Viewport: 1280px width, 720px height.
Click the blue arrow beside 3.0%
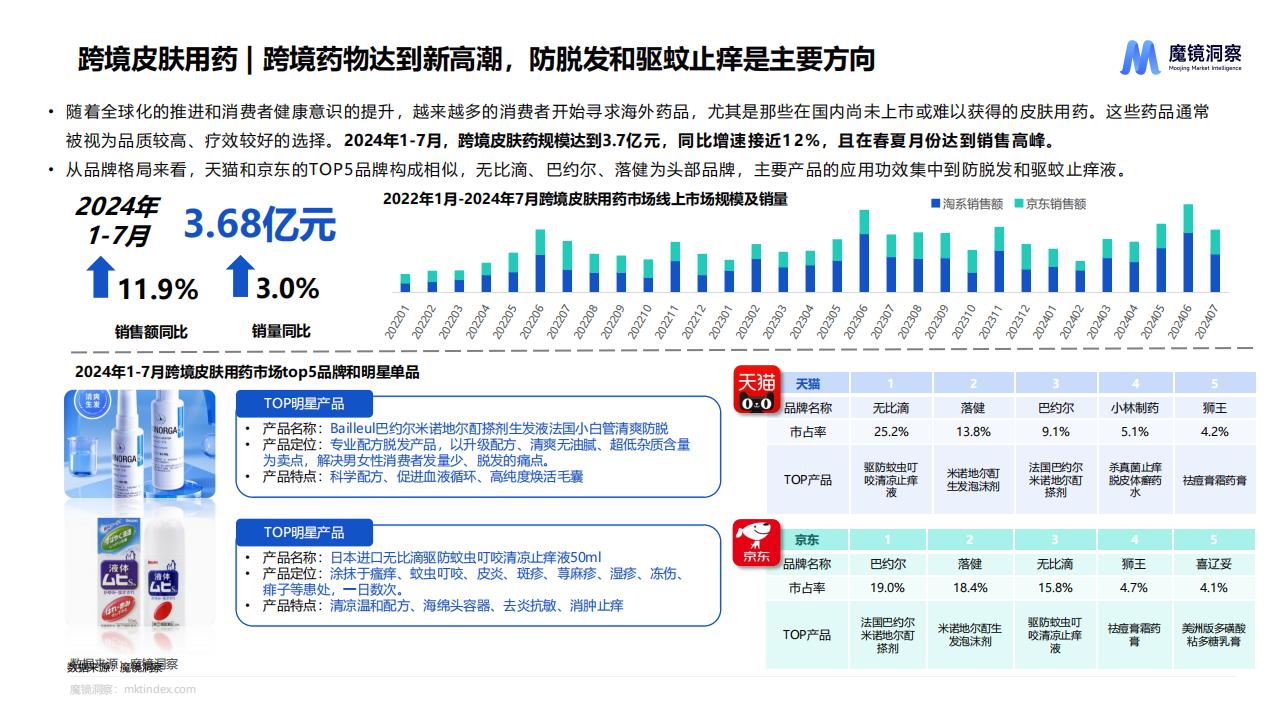click(240, 276)
